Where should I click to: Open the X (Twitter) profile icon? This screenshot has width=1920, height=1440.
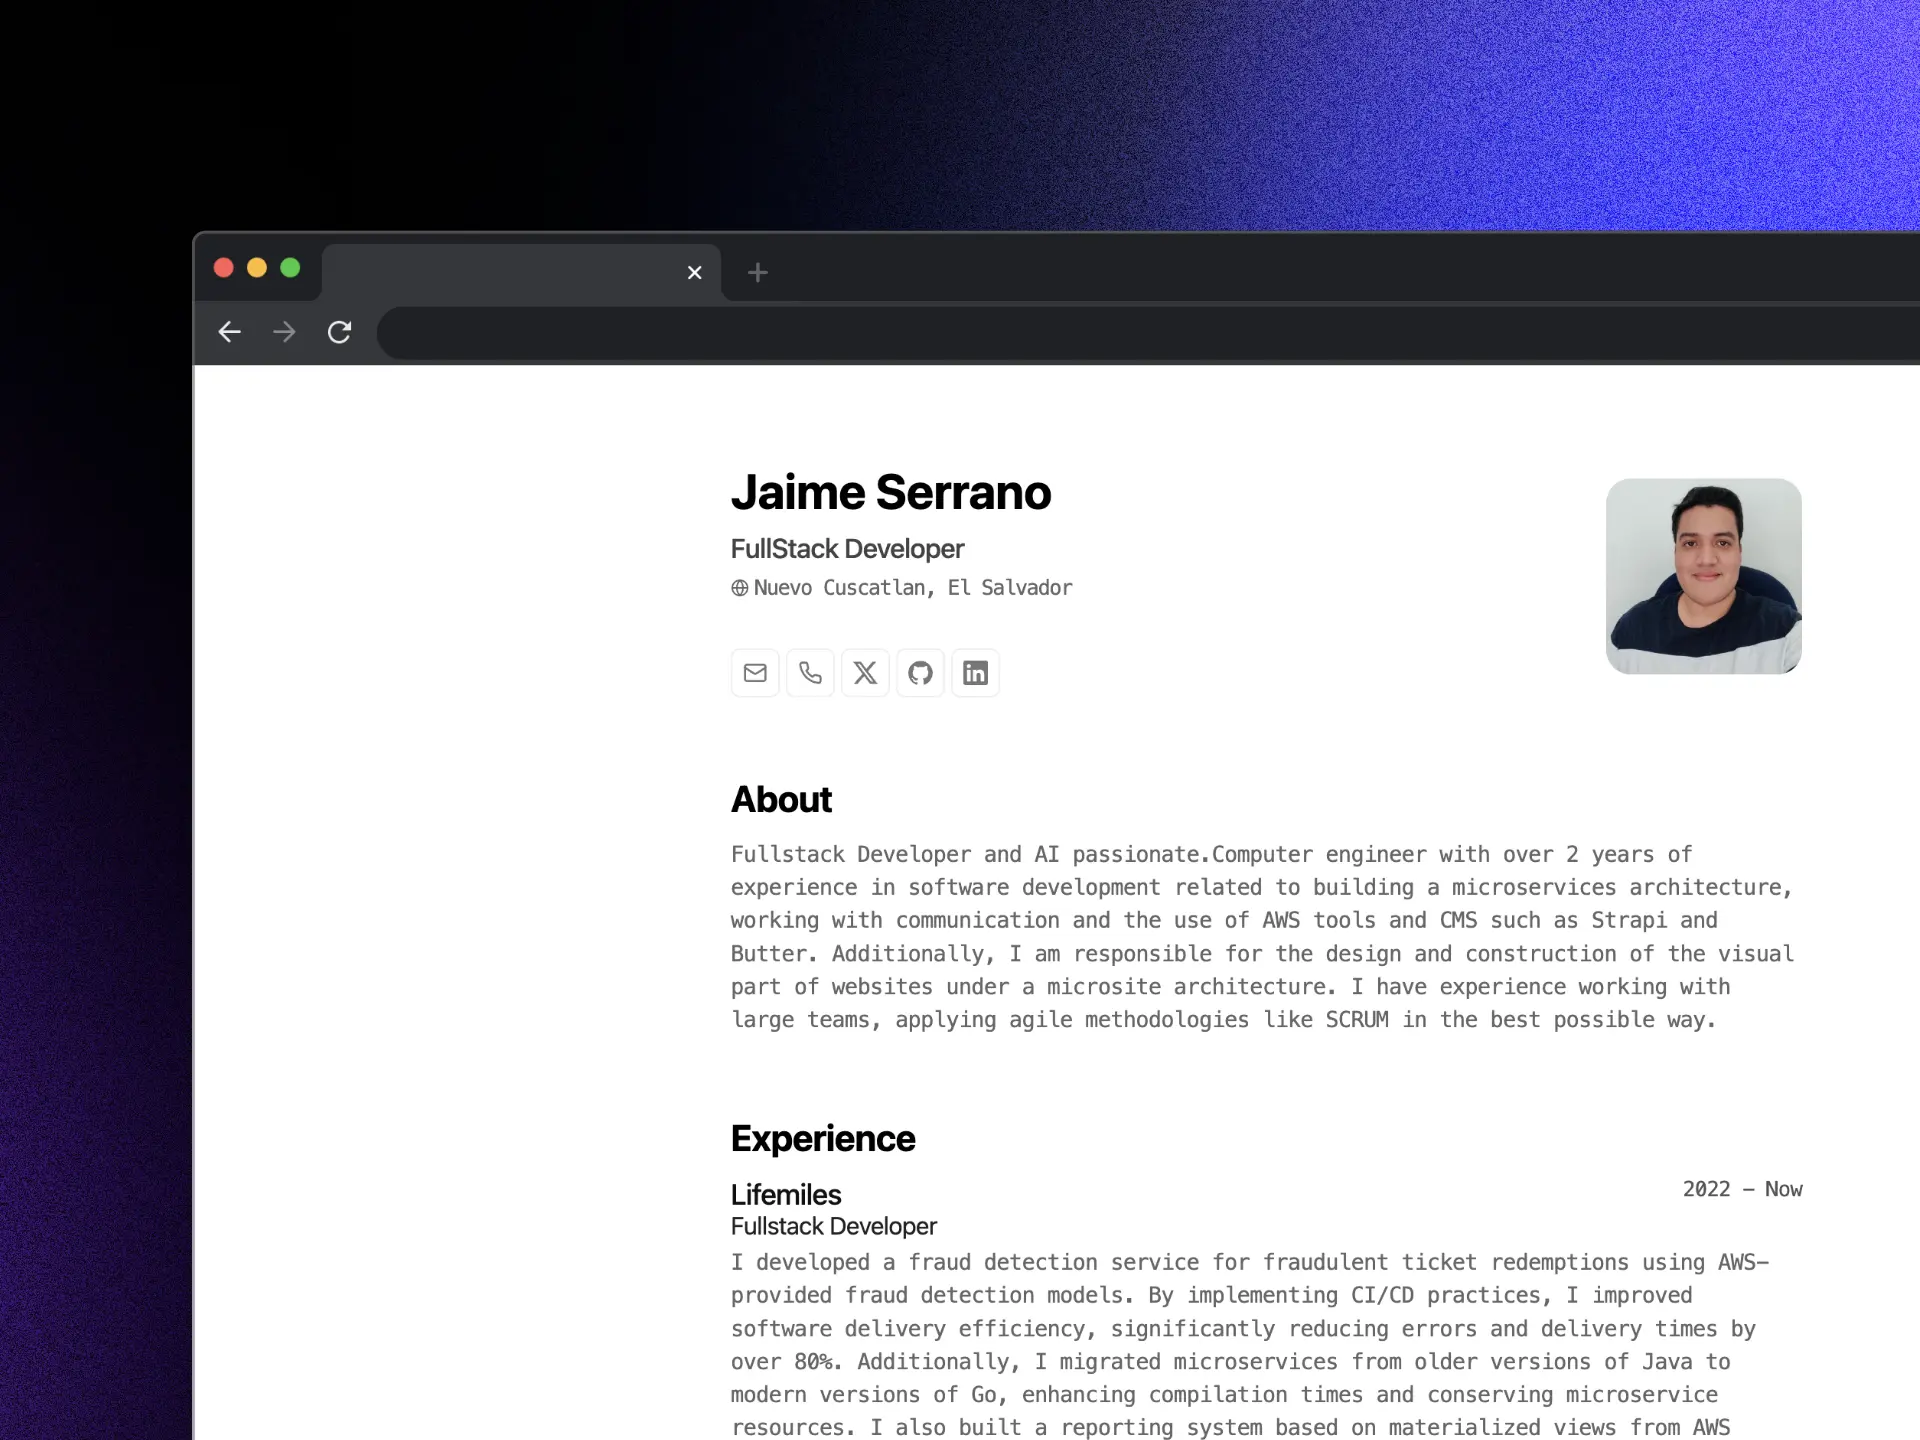click(x=865, y=673)
